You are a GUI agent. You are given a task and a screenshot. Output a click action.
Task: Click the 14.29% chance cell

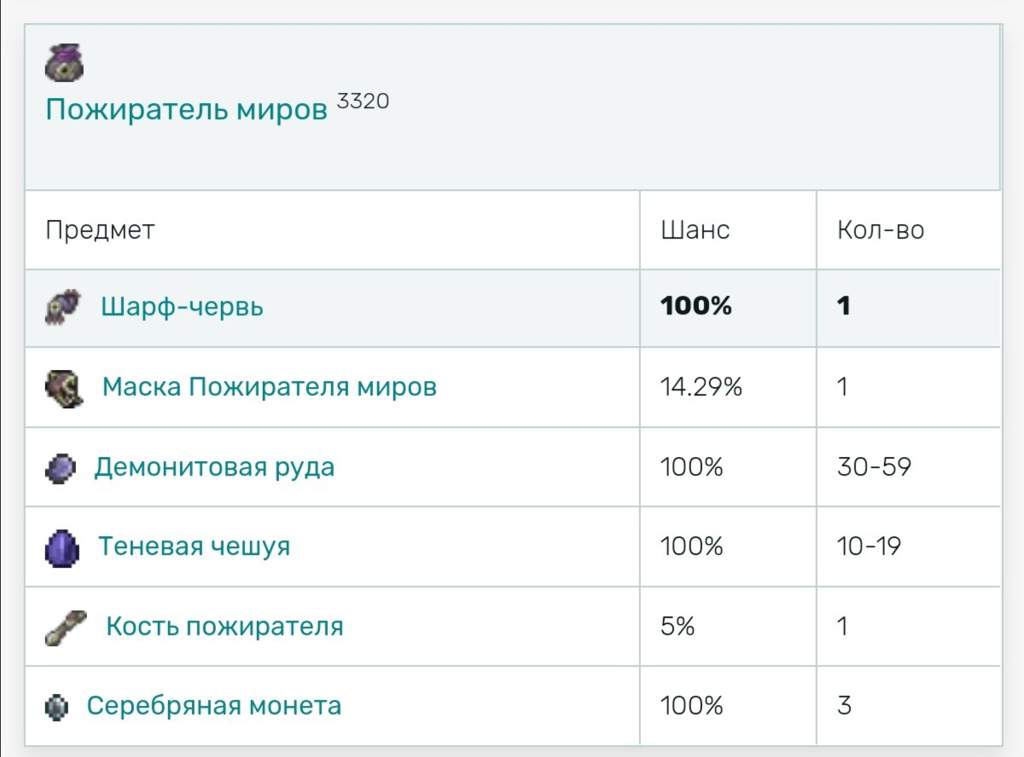pyautogui.click(x=701, y=387)
